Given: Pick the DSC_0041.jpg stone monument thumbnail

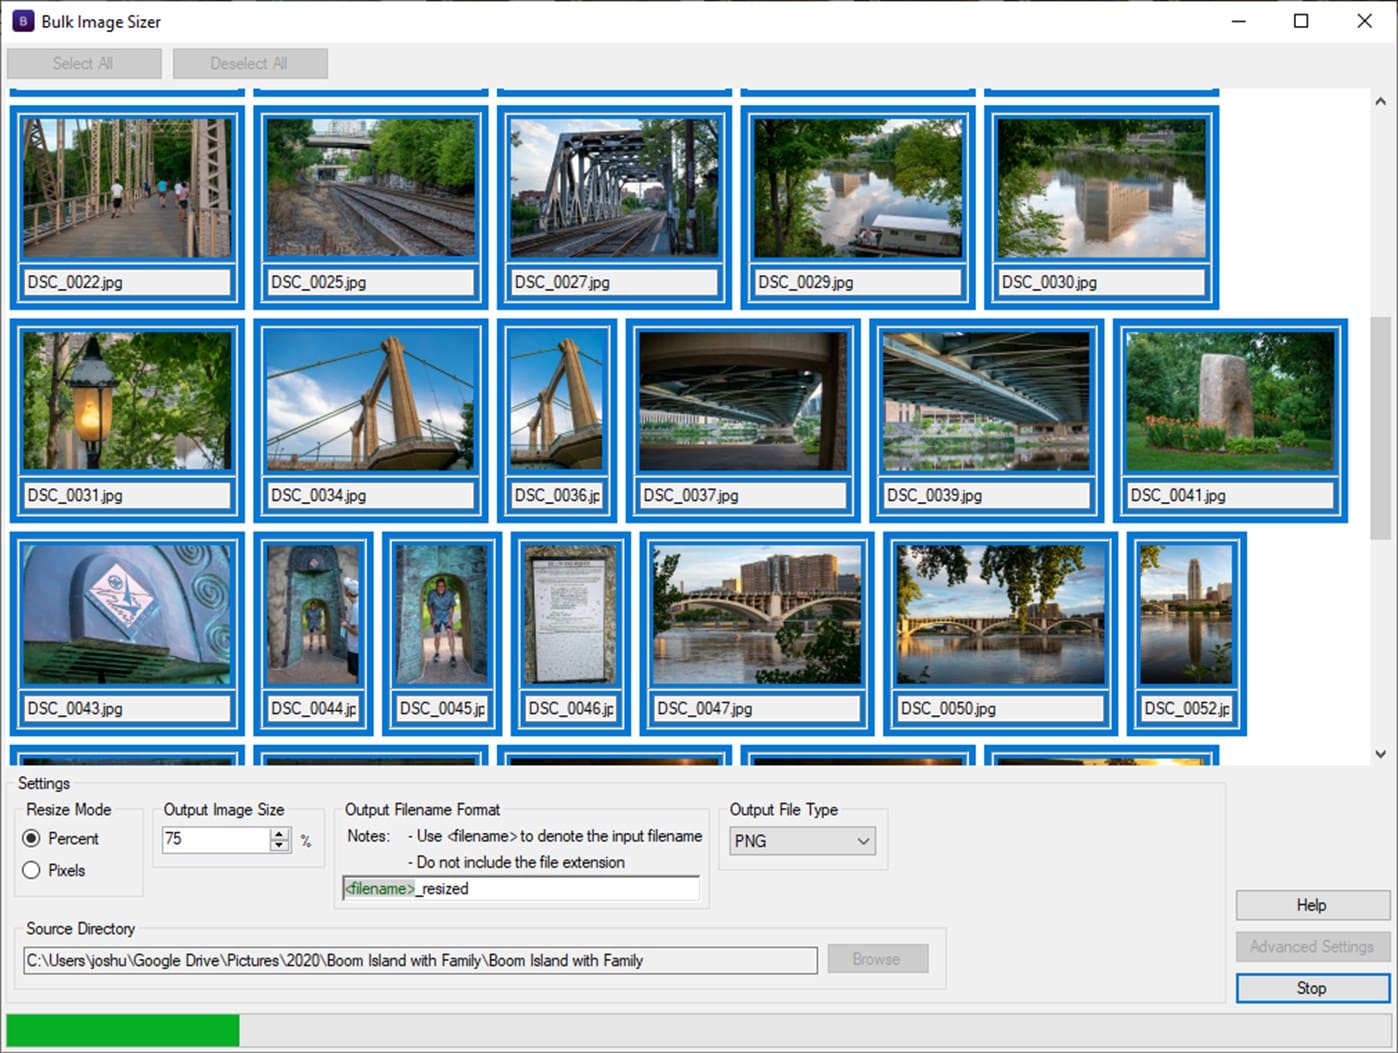Looking at the screenshot, I should (1230, 402).
